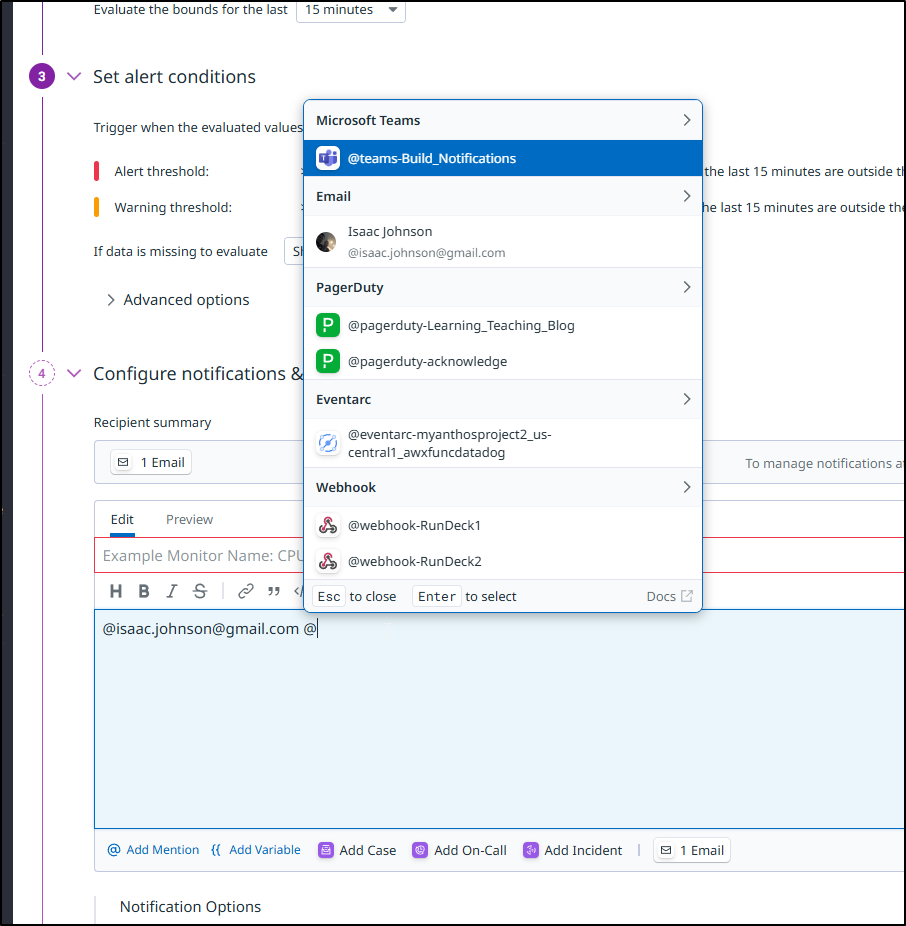Toggle italic formatting
This screenshot has width=906, height=926.
tap(171, 591)
